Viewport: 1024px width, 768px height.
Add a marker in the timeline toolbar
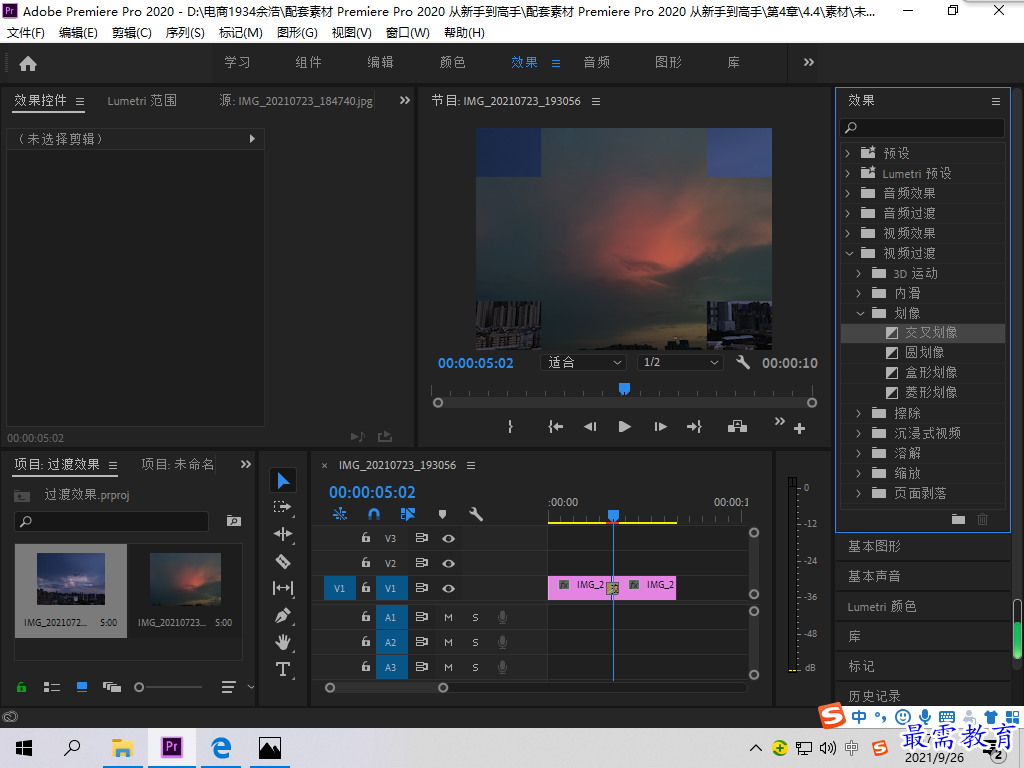(443, 515)
